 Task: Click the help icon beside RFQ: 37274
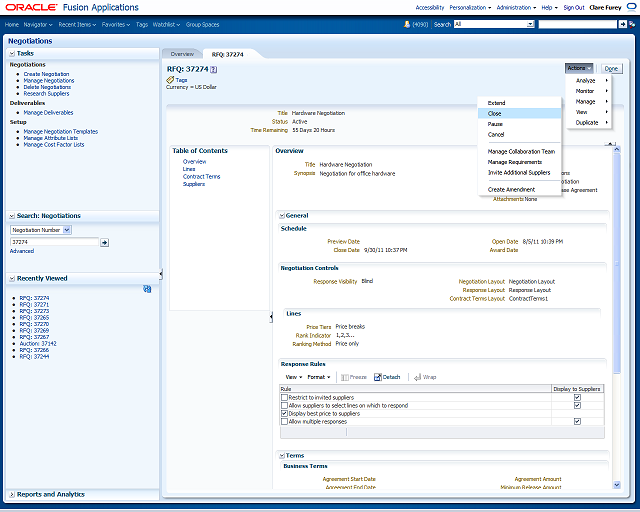point(213,69)
